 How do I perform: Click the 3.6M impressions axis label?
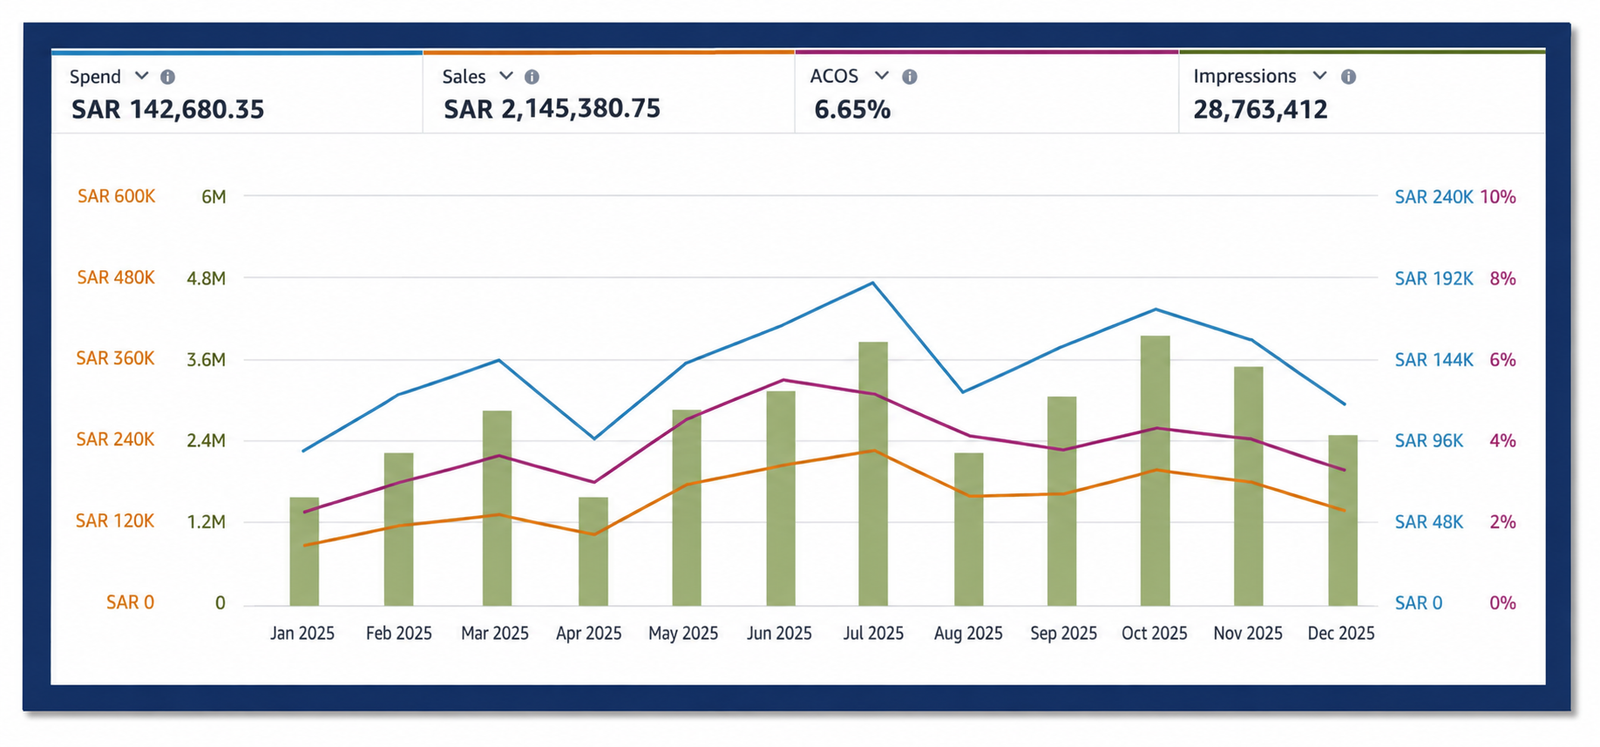pos(206,359)
